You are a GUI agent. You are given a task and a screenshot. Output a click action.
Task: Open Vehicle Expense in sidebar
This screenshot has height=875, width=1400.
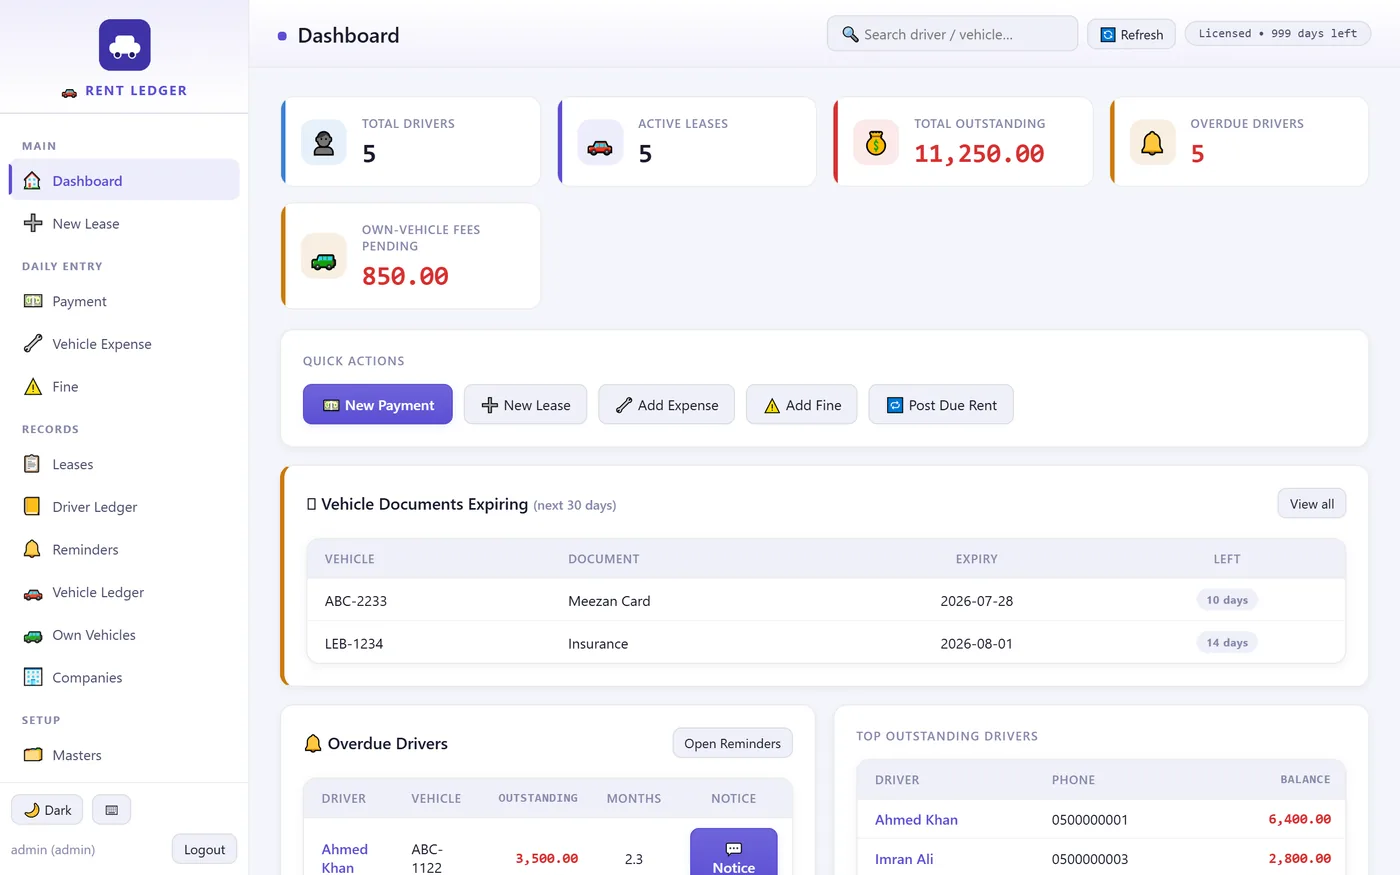pyautogui.click(x=125, y=344)
